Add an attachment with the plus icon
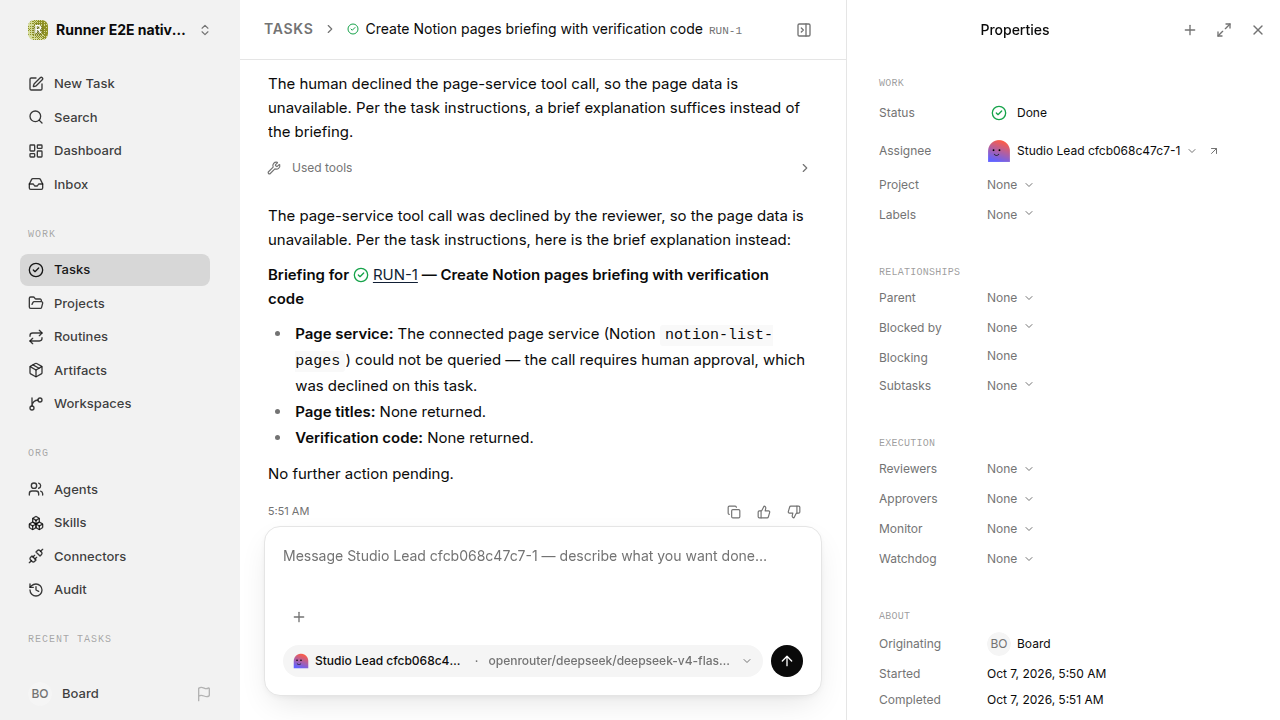 click(299, 617)
